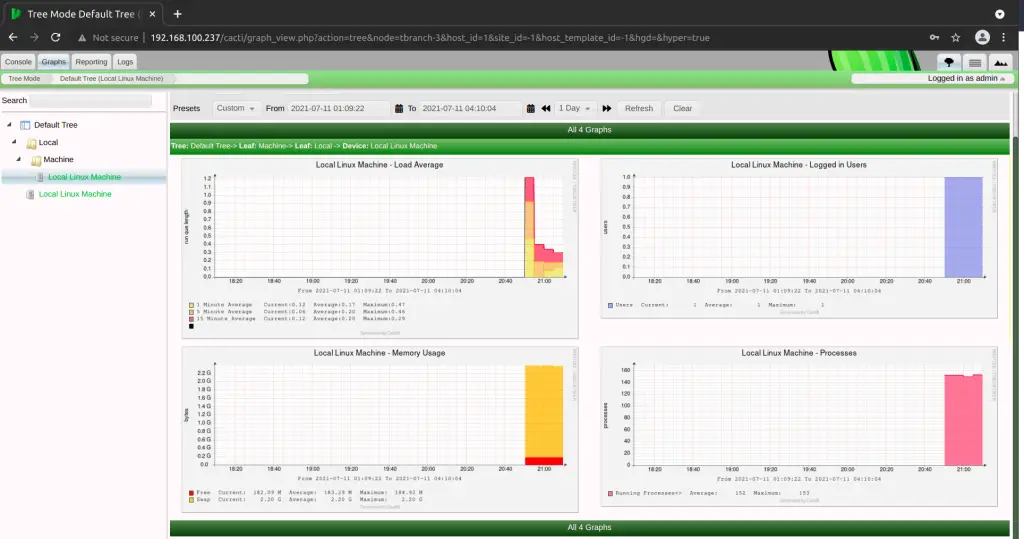The width and height of the screenshot is (1024, 539).
Task: Click the Clear button in the filter bar
Action: (x=682, y=108)
